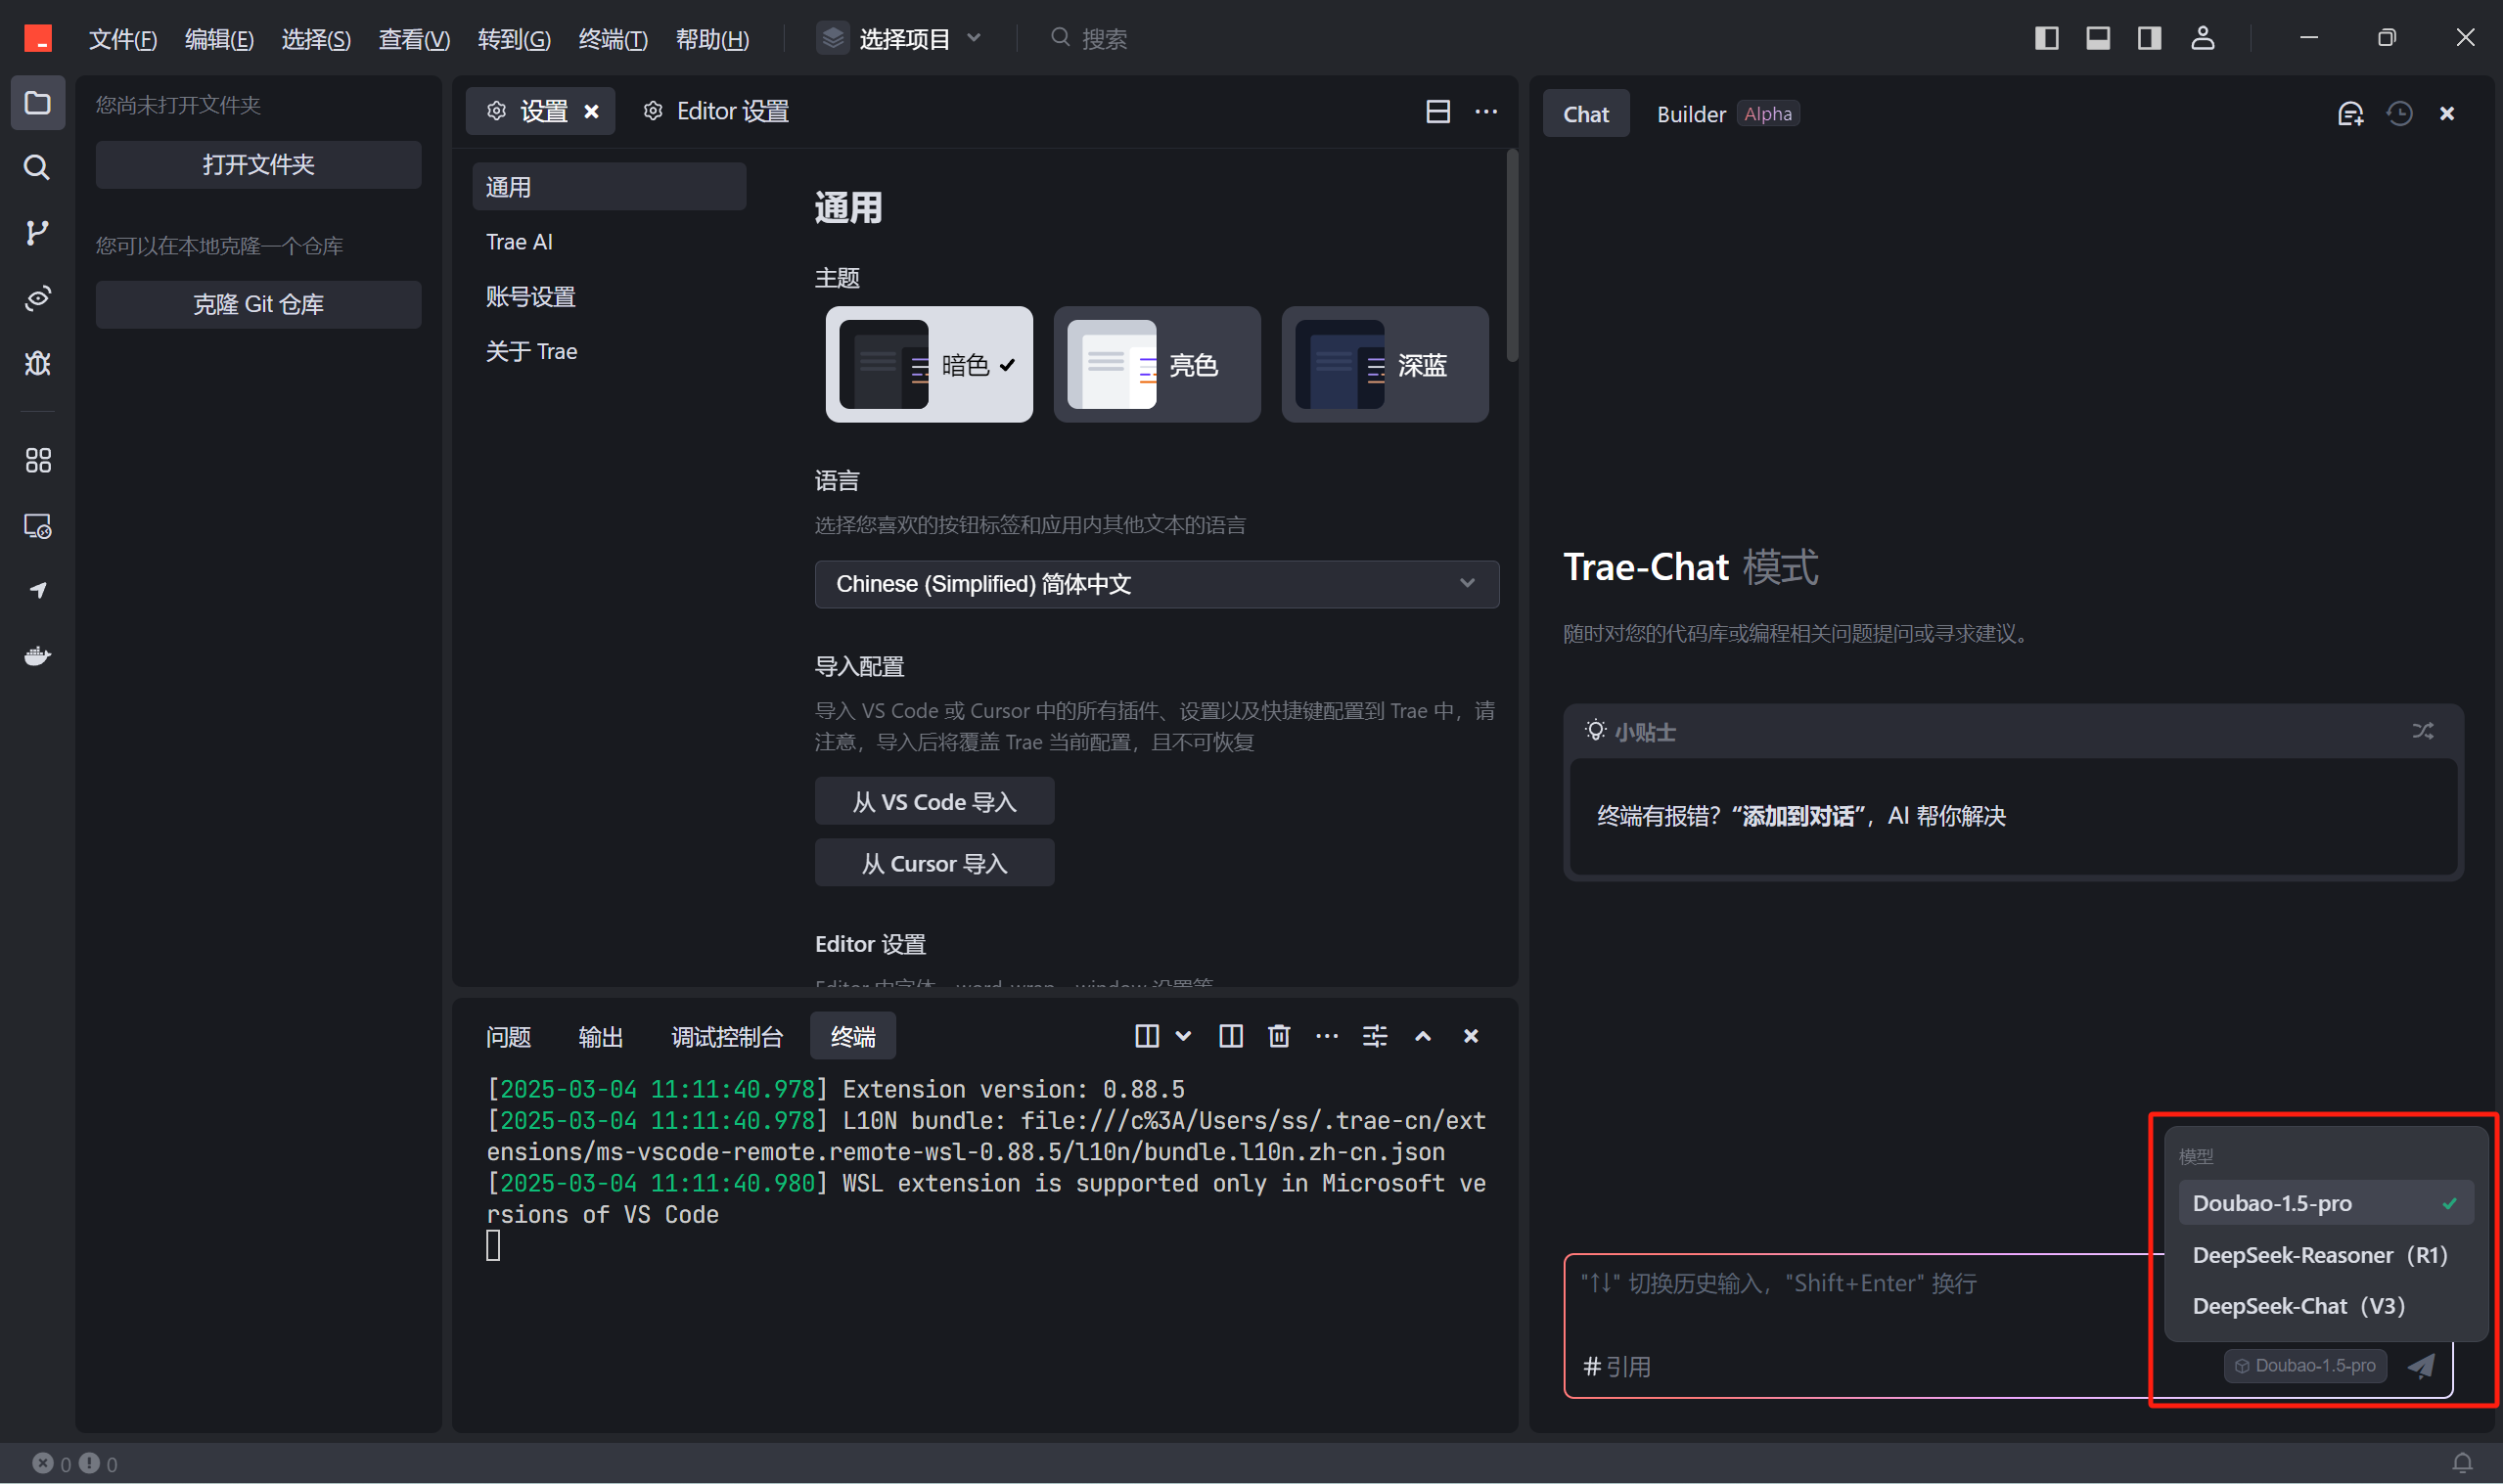Click the 克隆 Git 仓库 button
2503x1484 pixels.
coord(258,304)
